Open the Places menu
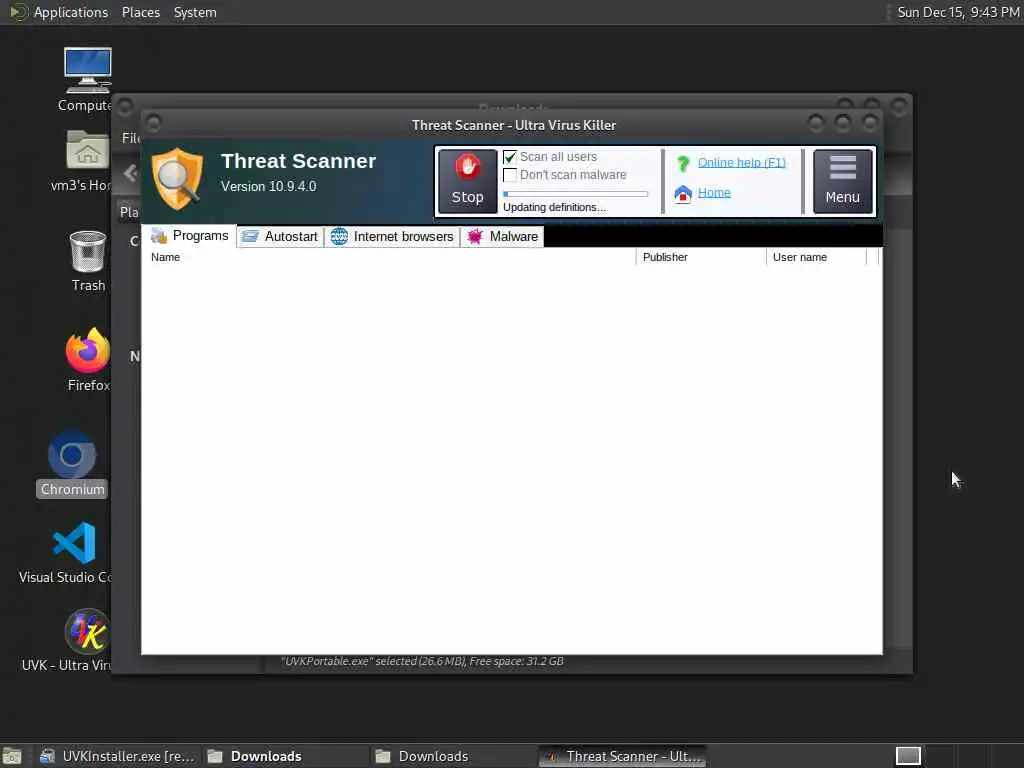1024x768 pixels. tap(140, 12)
